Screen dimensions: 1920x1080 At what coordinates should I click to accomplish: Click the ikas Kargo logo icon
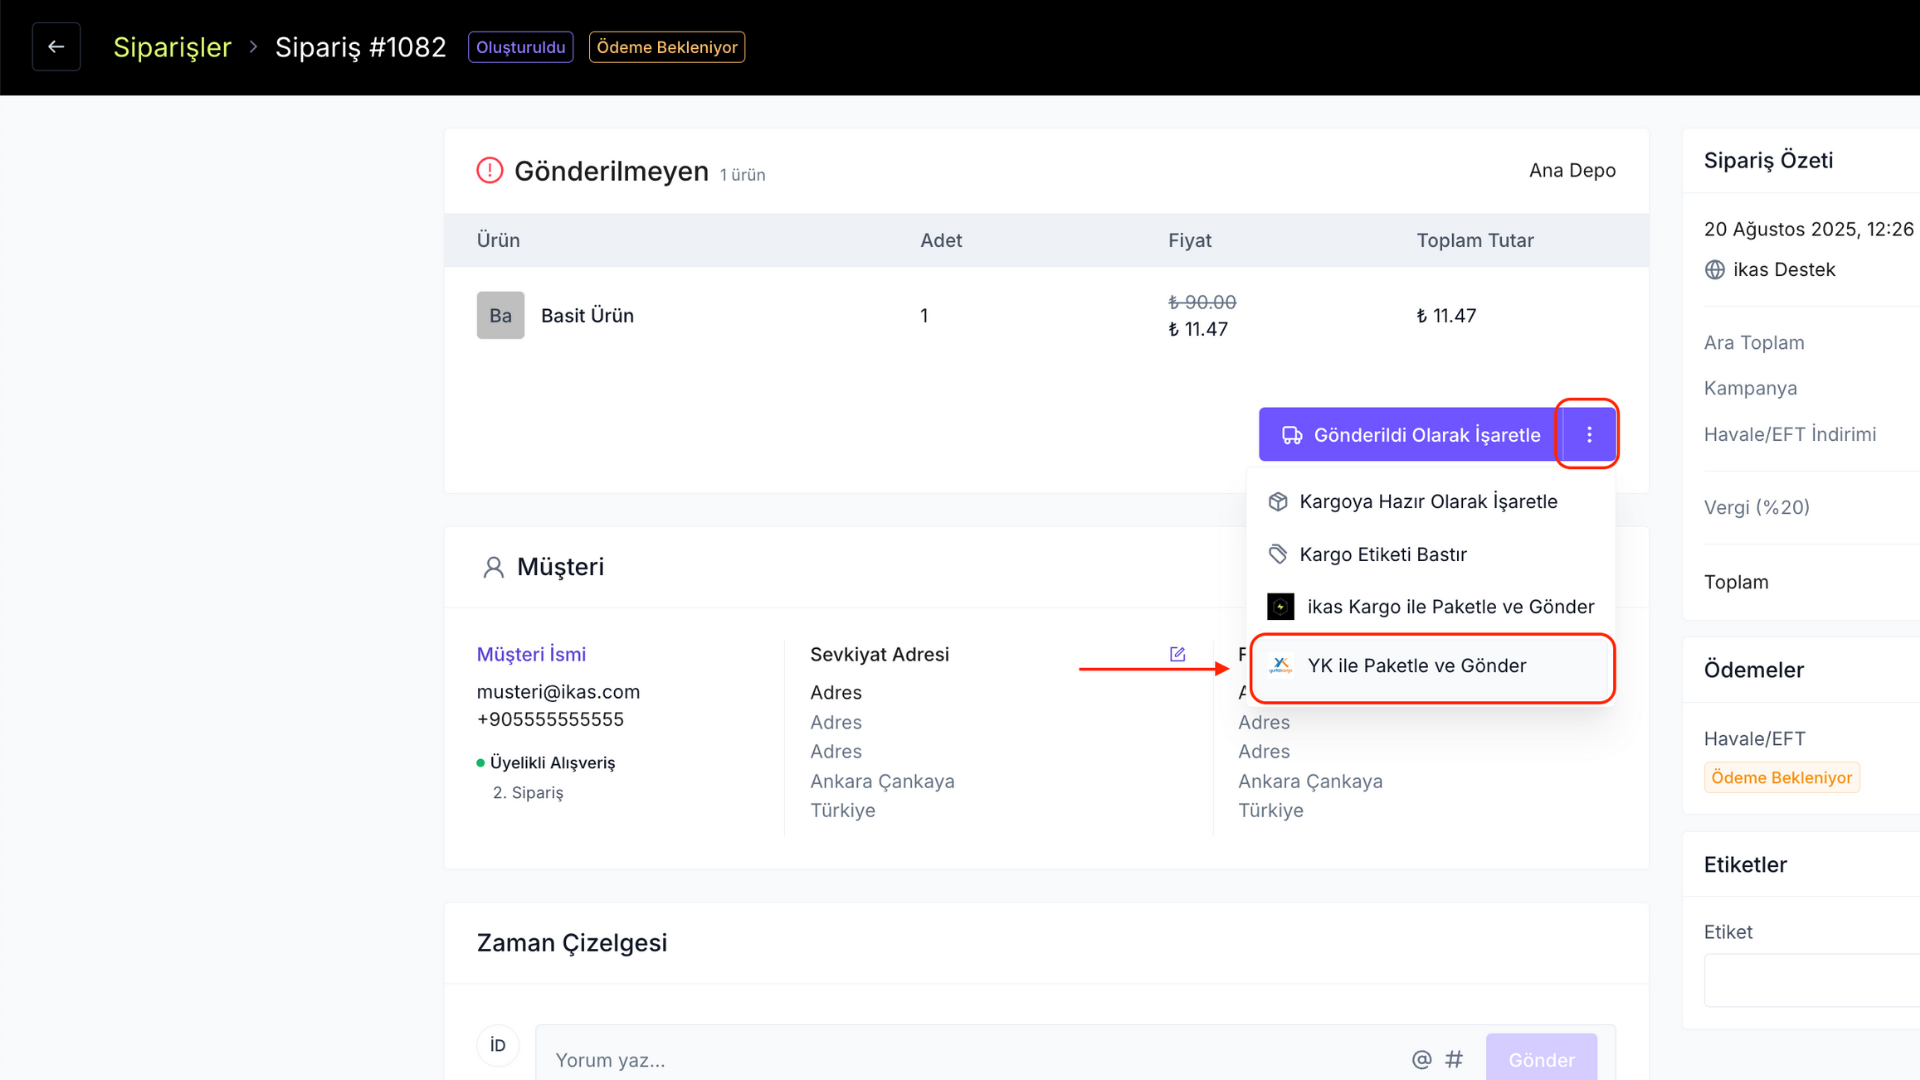(x=1280, y=607)
